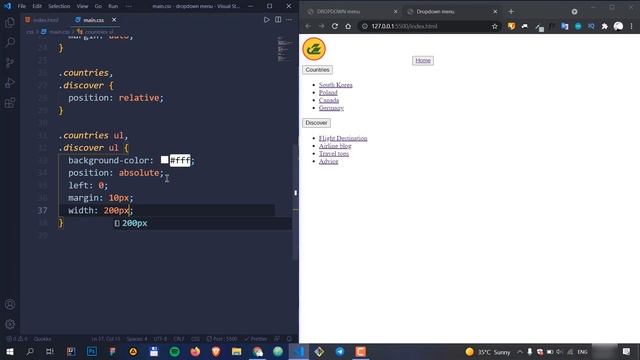
Task: Click the code minimap in the editor
Action: pyautogui.click(x=284, y=49)
